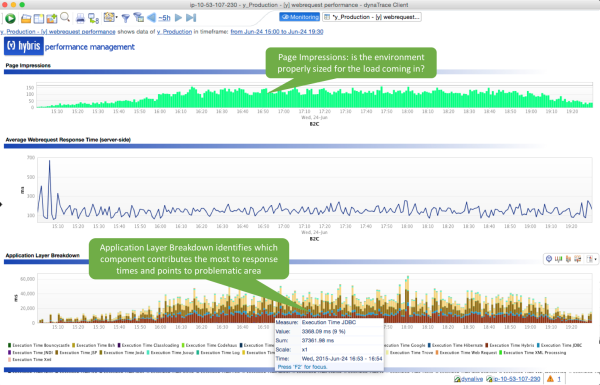Click the split-series chart icon in chart toolbar
This screenshot has height=385, width=600.
[578, 259]
